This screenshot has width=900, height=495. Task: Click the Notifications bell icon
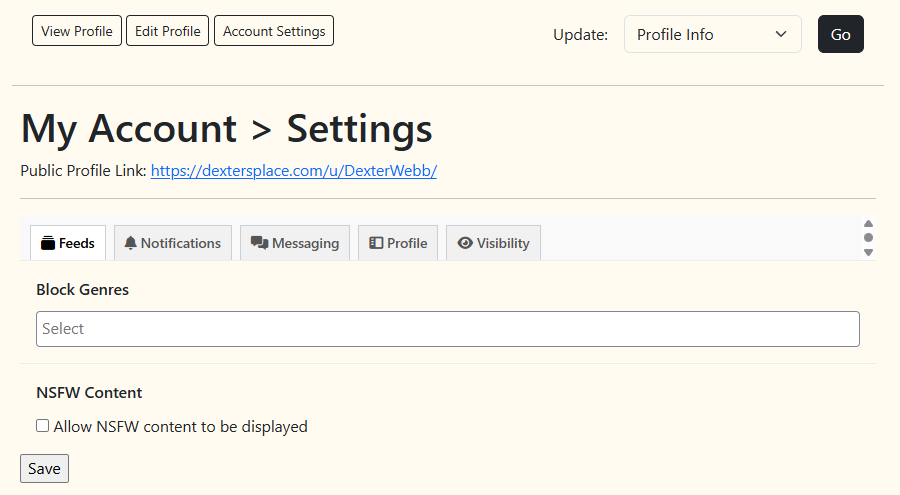(131, 243)
